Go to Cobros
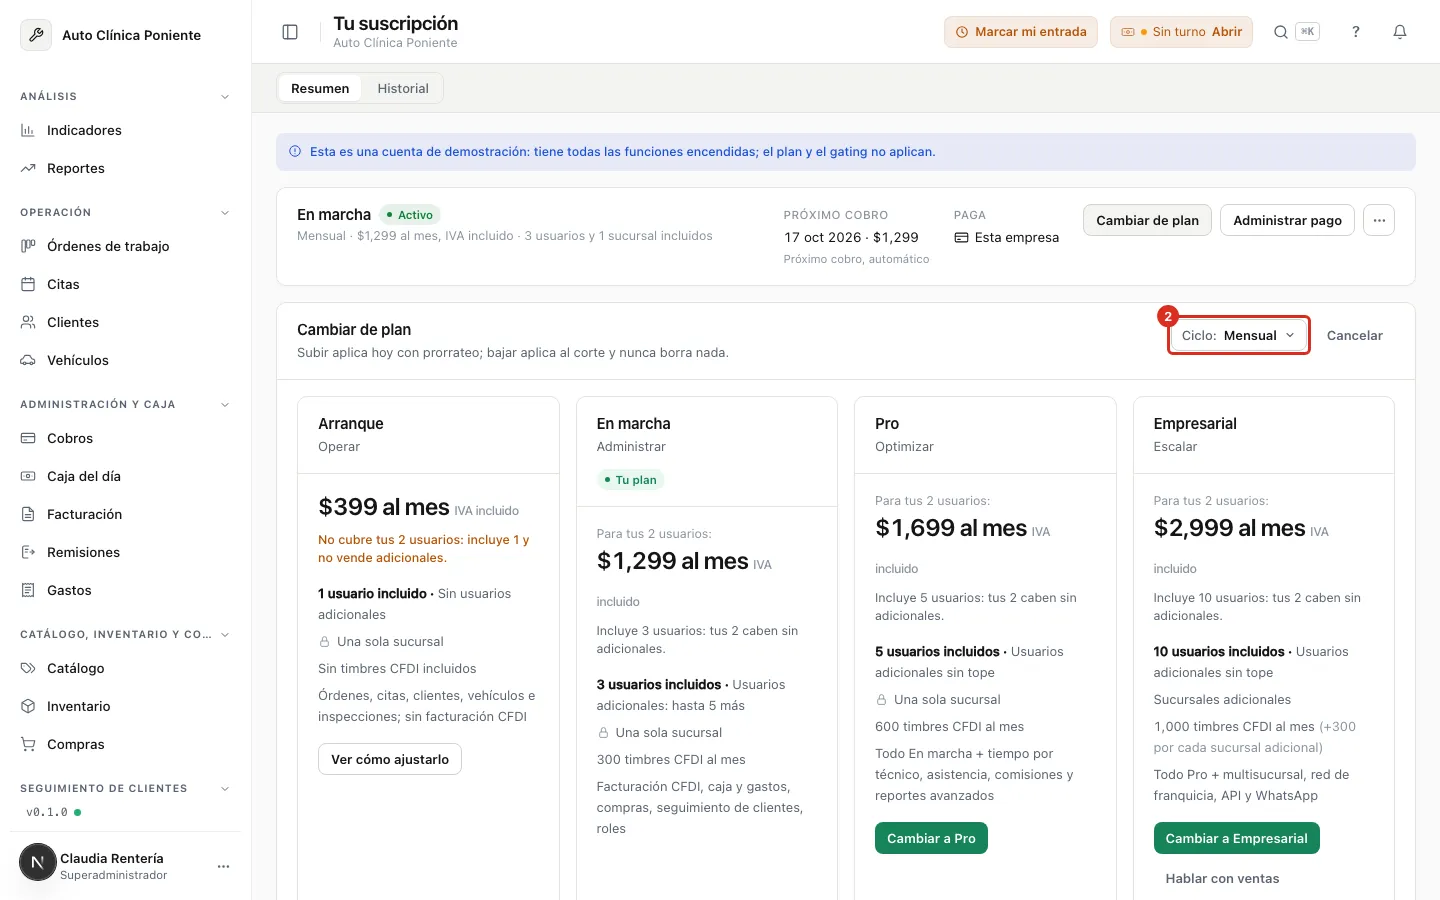Viewport: 1440px width, 900px height. (x=126, y=438)
